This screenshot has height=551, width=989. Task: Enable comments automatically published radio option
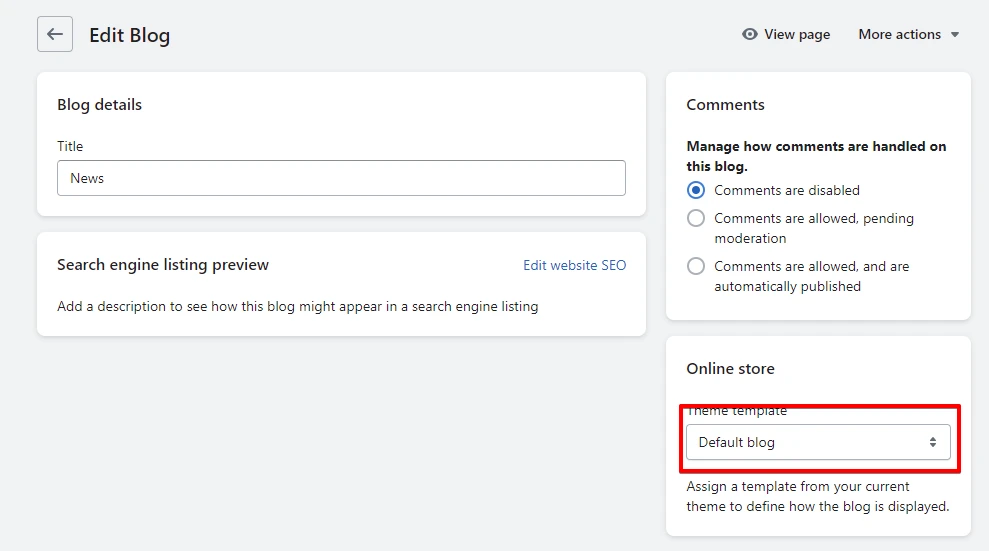point(696,266)
